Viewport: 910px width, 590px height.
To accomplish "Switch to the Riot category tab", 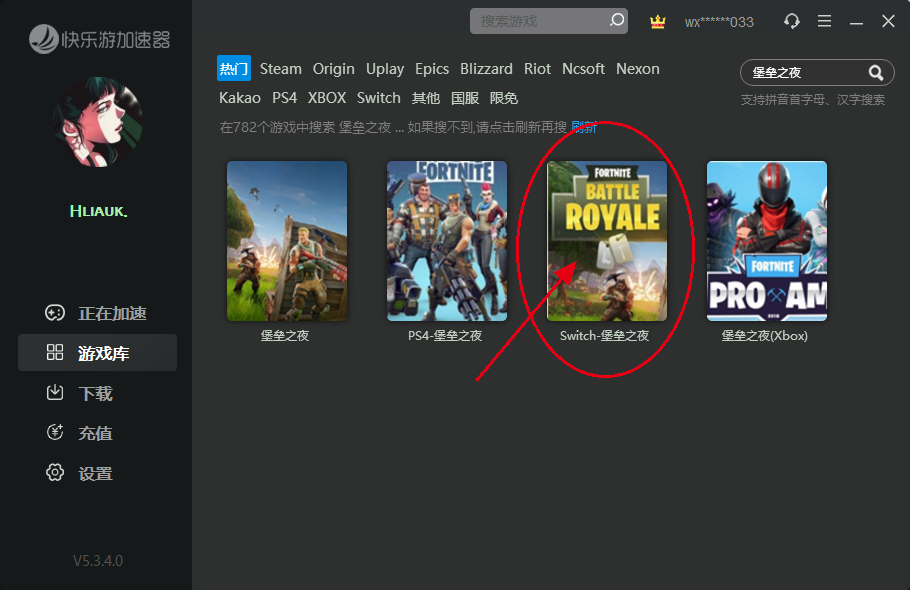I will point(537,69).
